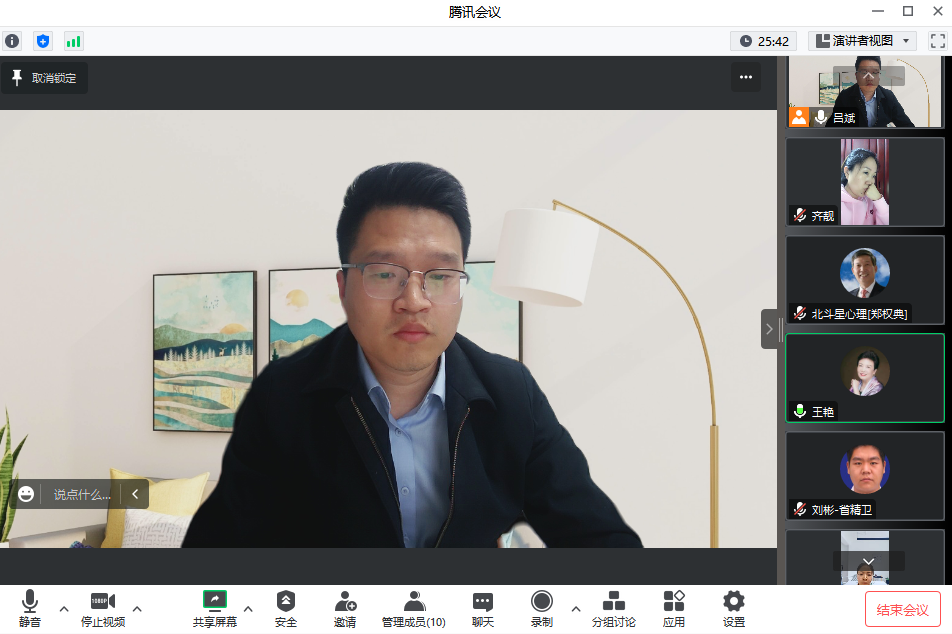Select 刘彬-省精卫 participant tile

tap(865, 476)
